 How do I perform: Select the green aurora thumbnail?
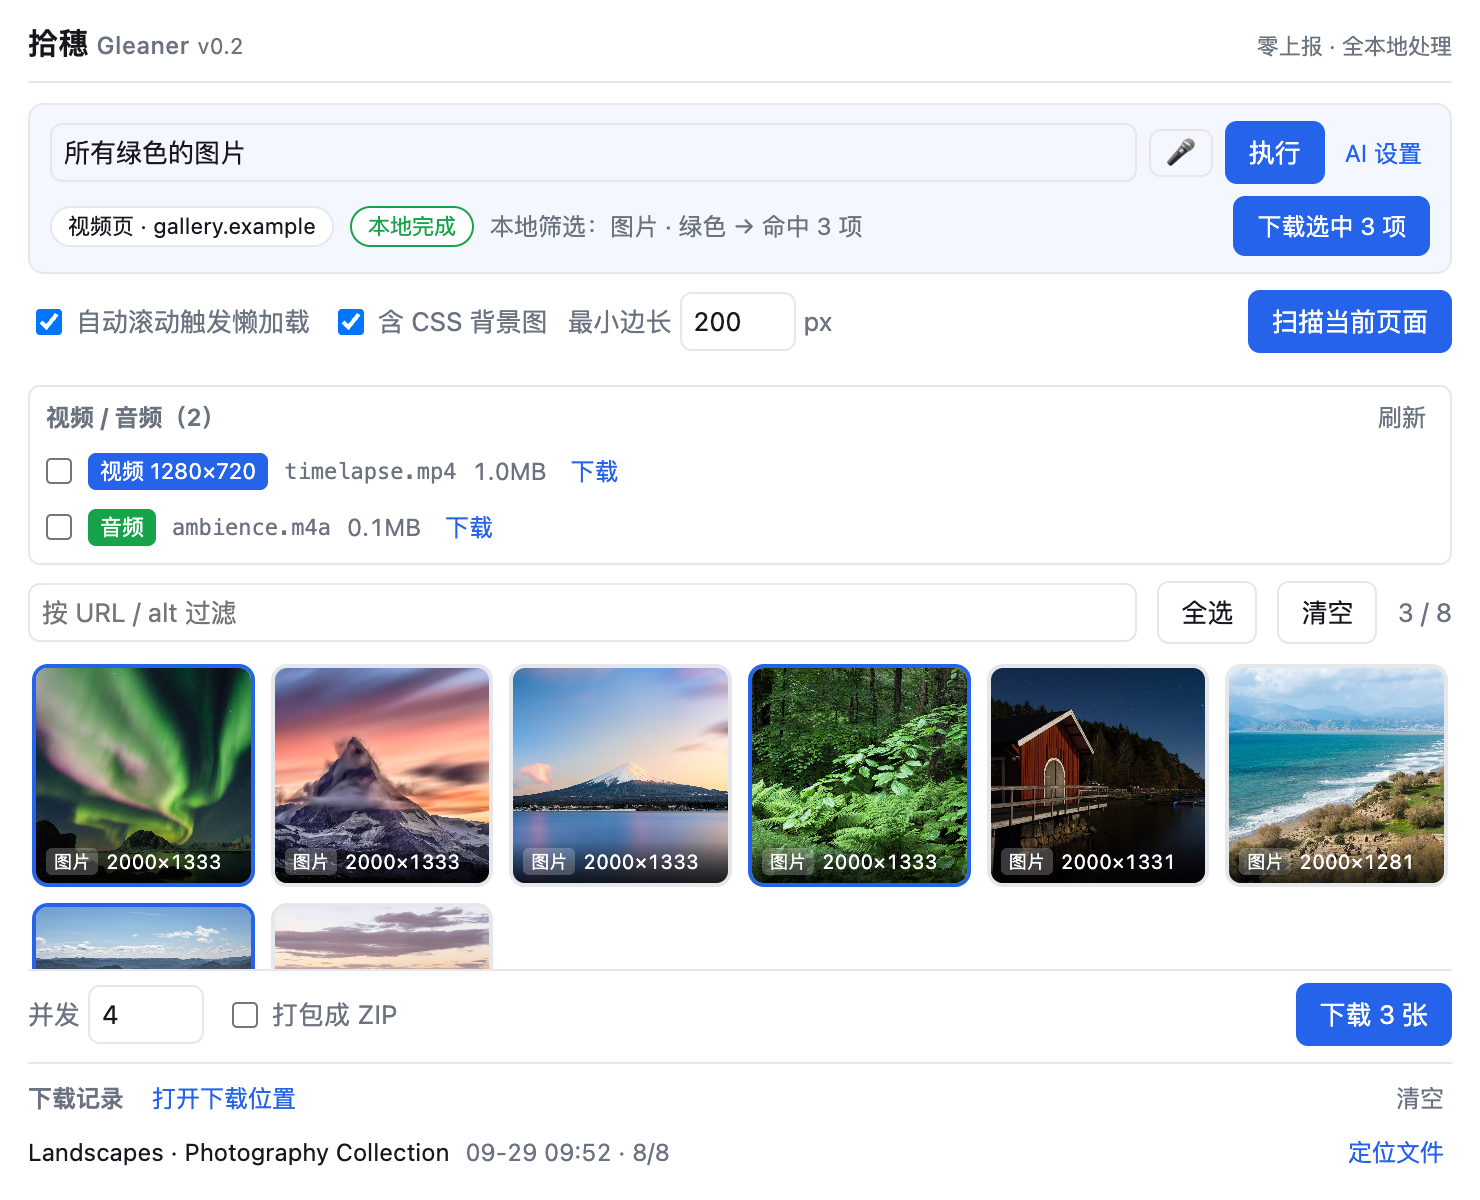coord(144,775)
